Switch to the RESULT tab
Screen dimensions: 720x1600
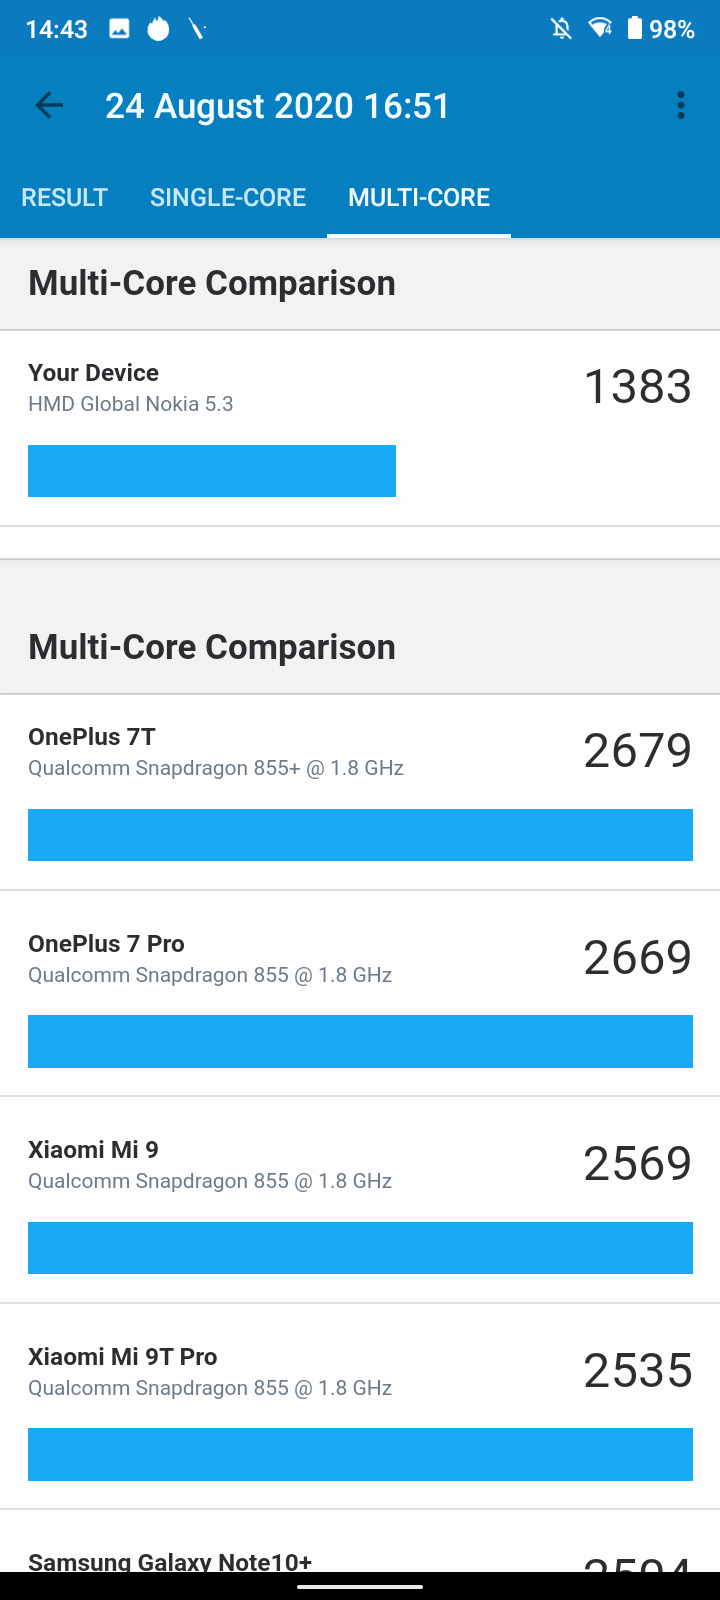(x=64, y=197)
